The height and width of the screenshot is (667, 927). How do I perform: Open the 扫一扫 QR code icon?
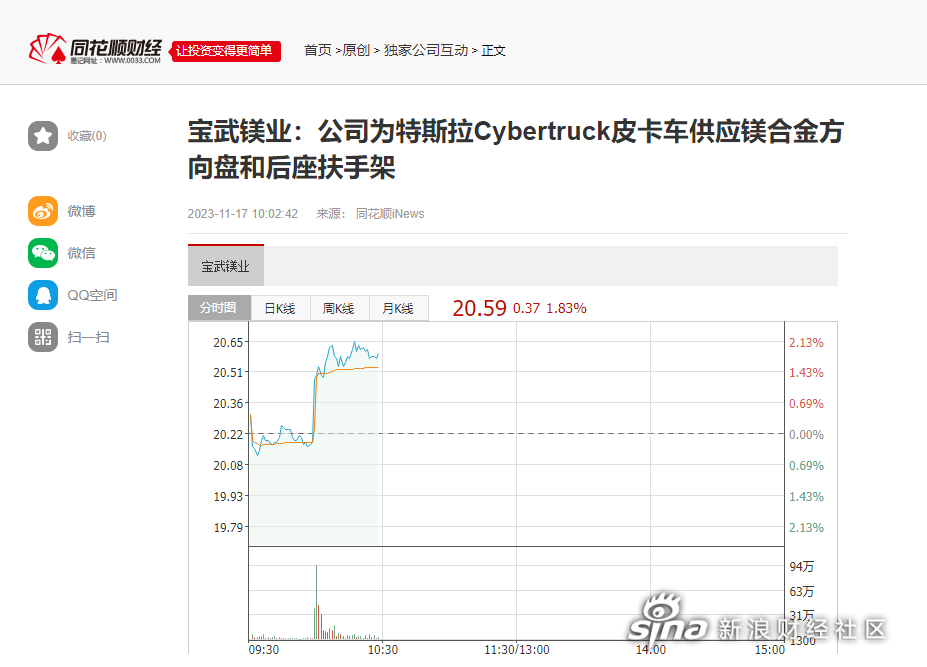(x=43, y=337)
